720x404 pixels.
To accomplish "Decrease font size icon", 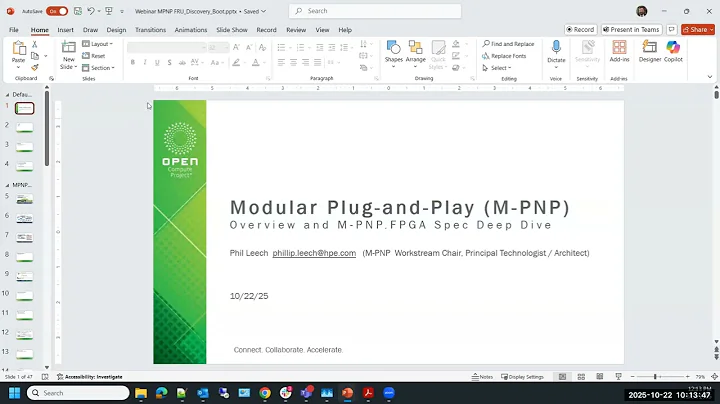I will pos(249,47).
